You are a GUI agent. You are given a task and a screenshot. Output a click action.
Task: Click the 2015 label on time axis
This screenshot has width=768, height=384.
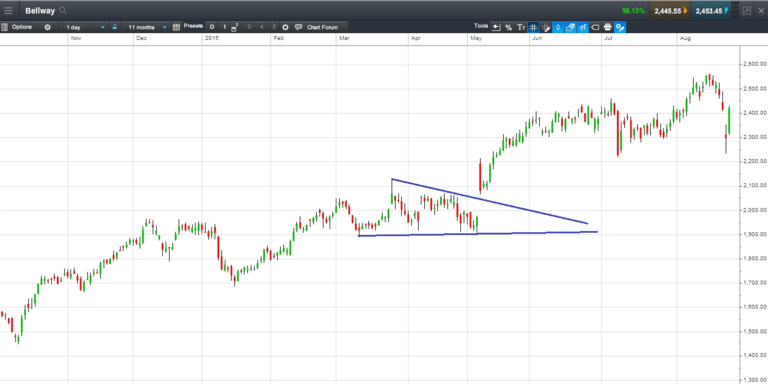(x=212, y=38)
